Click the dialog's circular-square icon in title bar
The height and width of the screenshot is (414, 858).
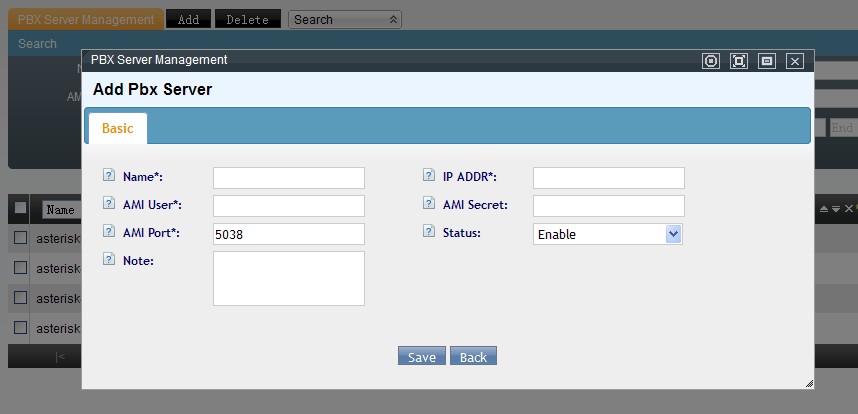pos(711,61)
